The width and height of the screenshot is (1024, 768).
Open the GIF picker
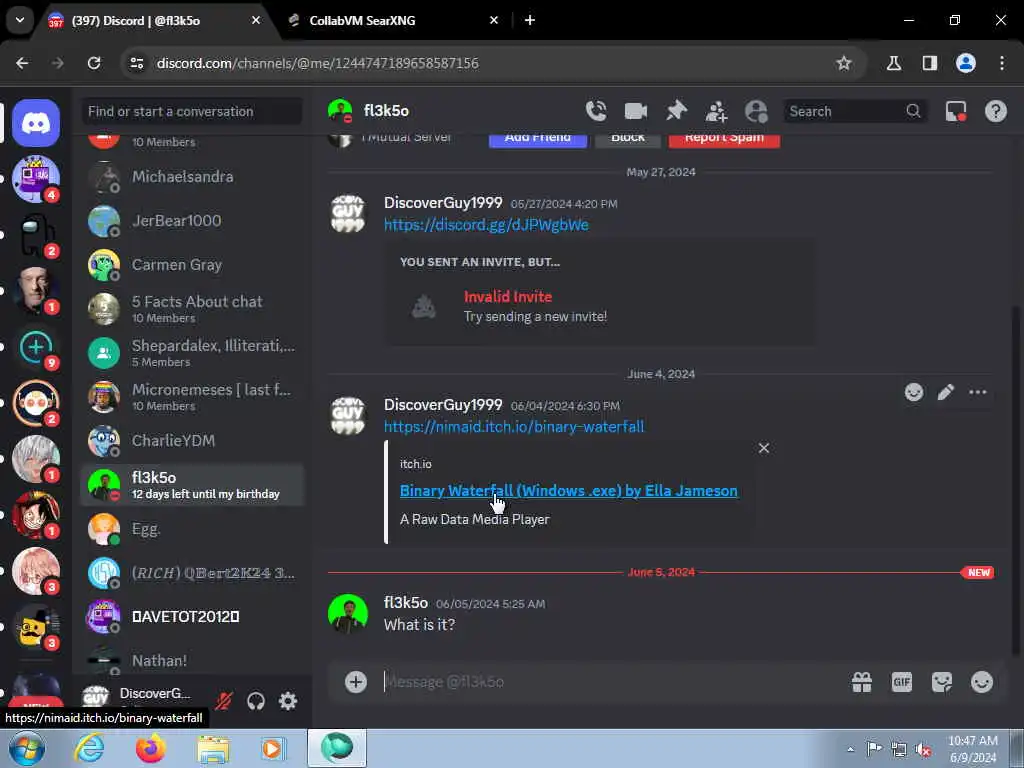tap(901, 682)
